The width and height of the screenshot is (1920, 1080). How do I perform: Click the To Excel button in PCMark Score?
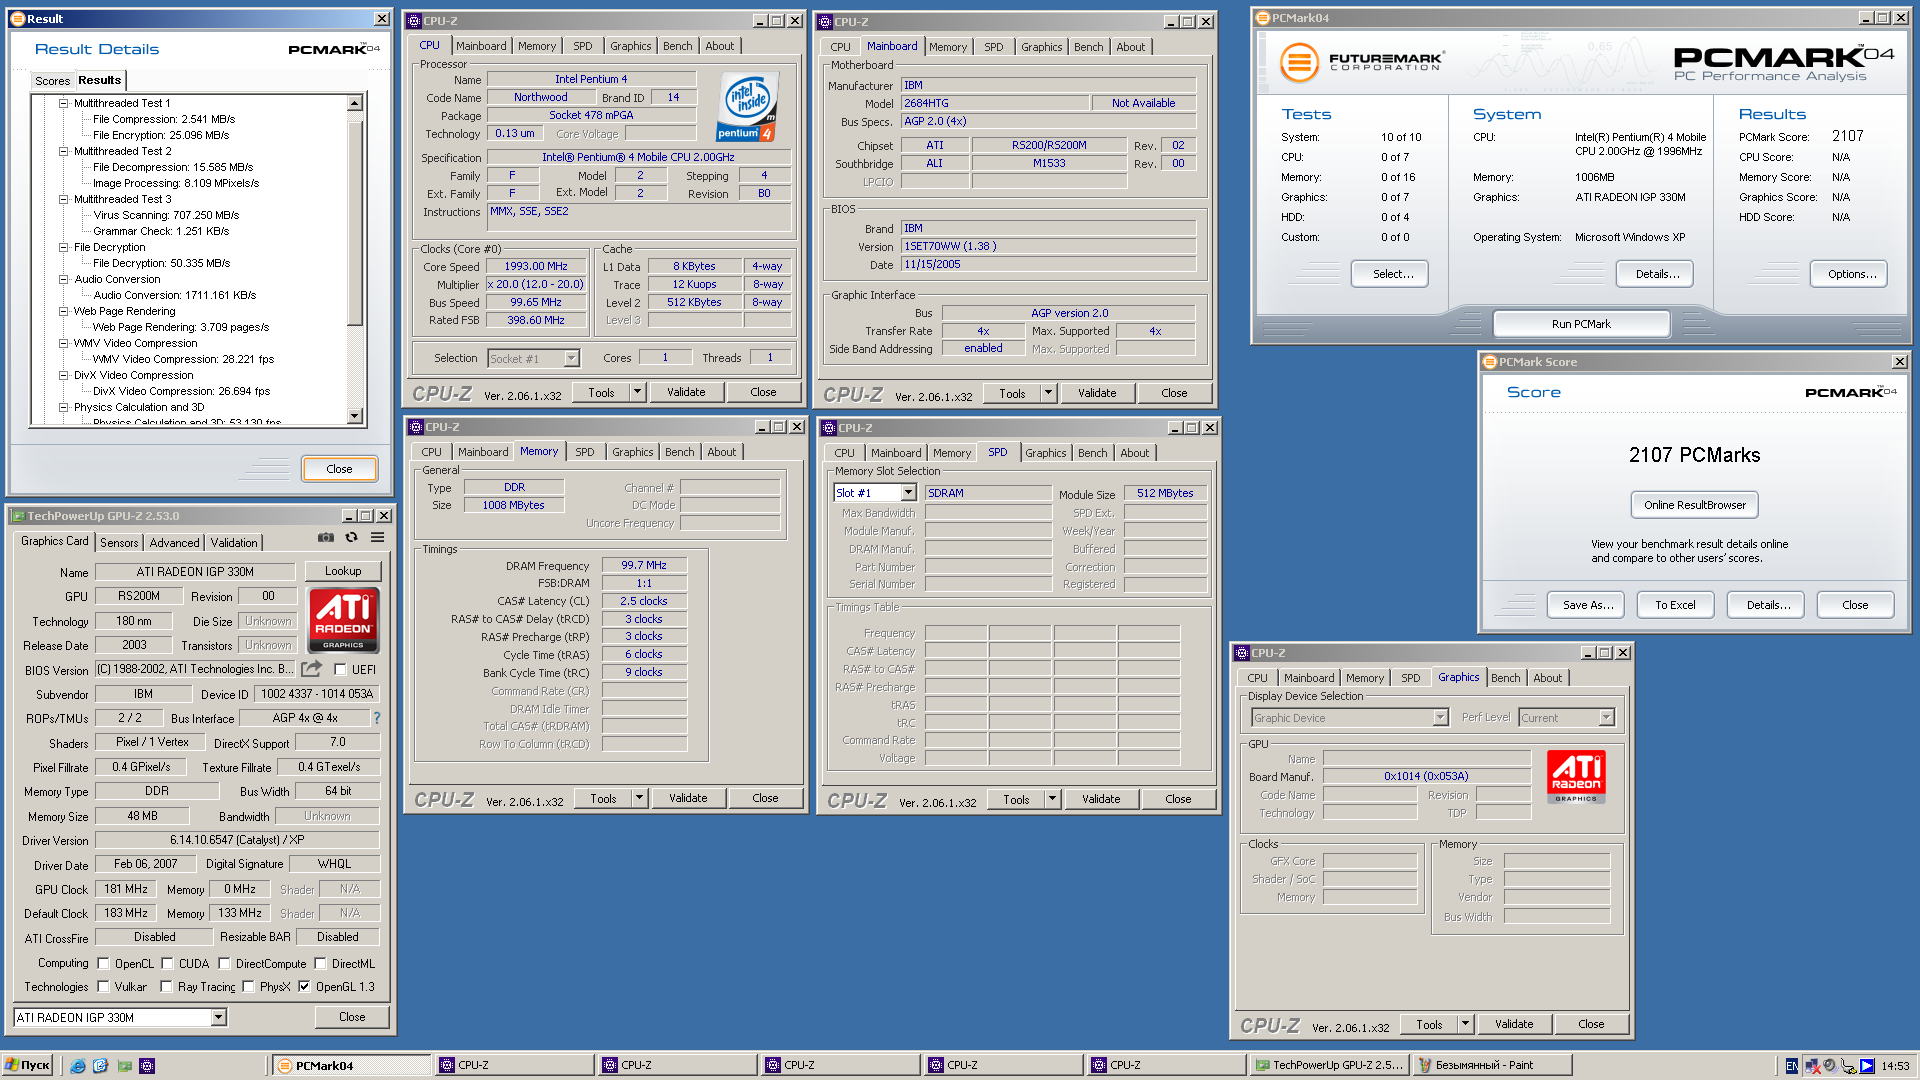click(1675, 605)
